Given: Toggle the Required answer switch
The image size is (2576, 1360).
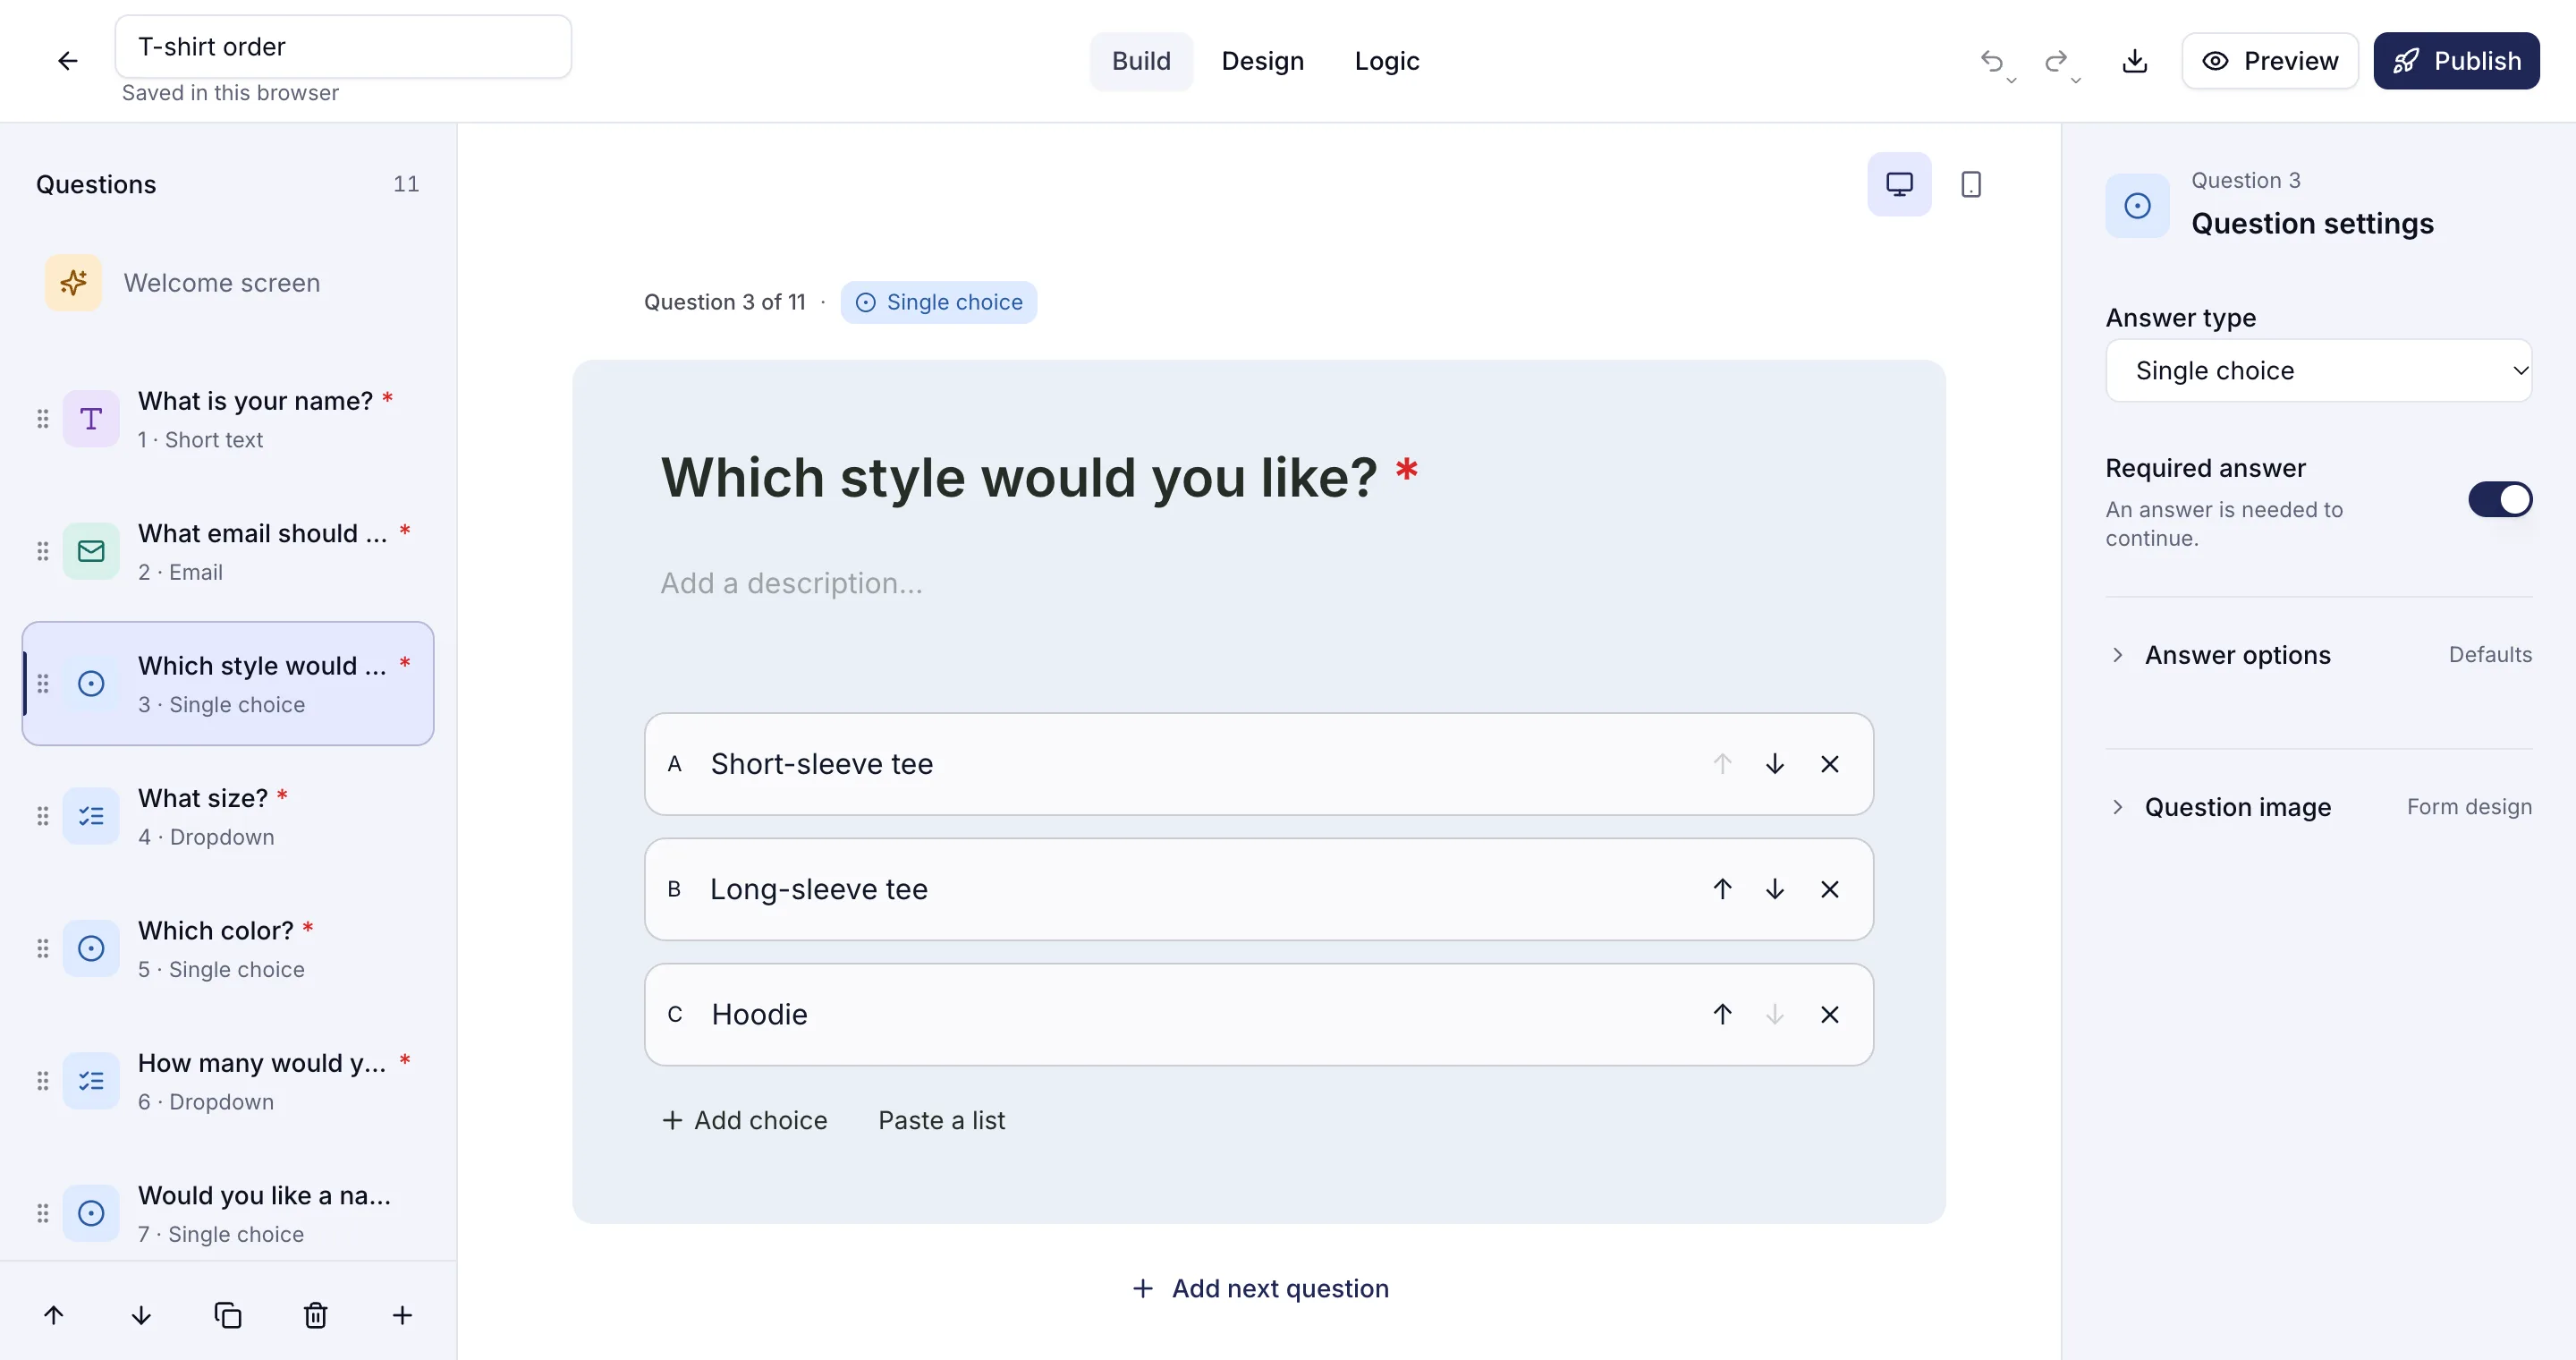Looking at the screenshot, I should (x=2499, y=499).
